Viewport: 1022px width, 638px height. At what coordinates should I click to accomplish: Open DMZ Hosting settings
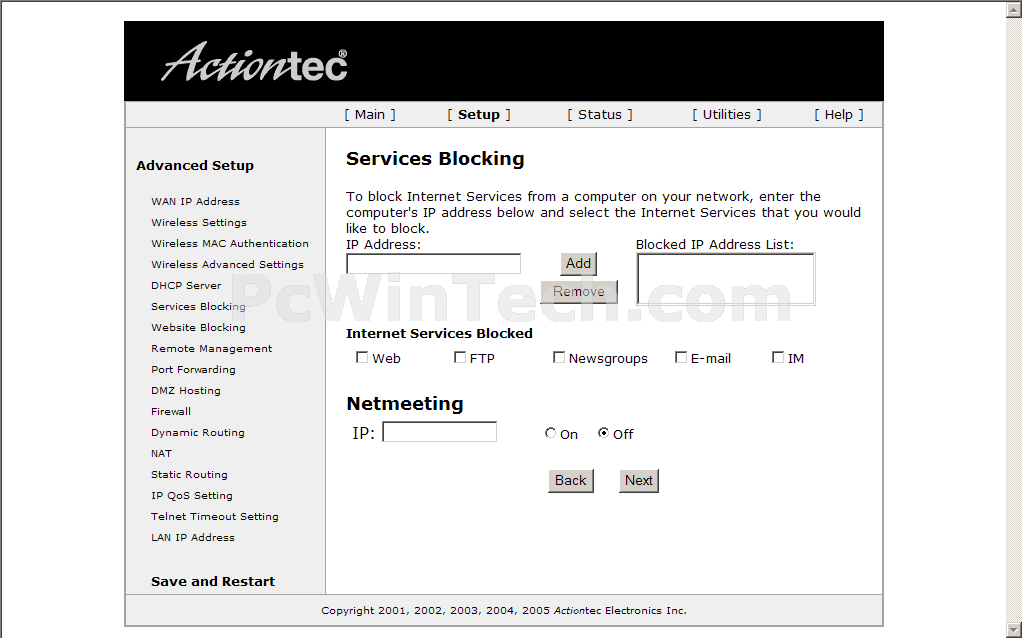click(186, 390)
